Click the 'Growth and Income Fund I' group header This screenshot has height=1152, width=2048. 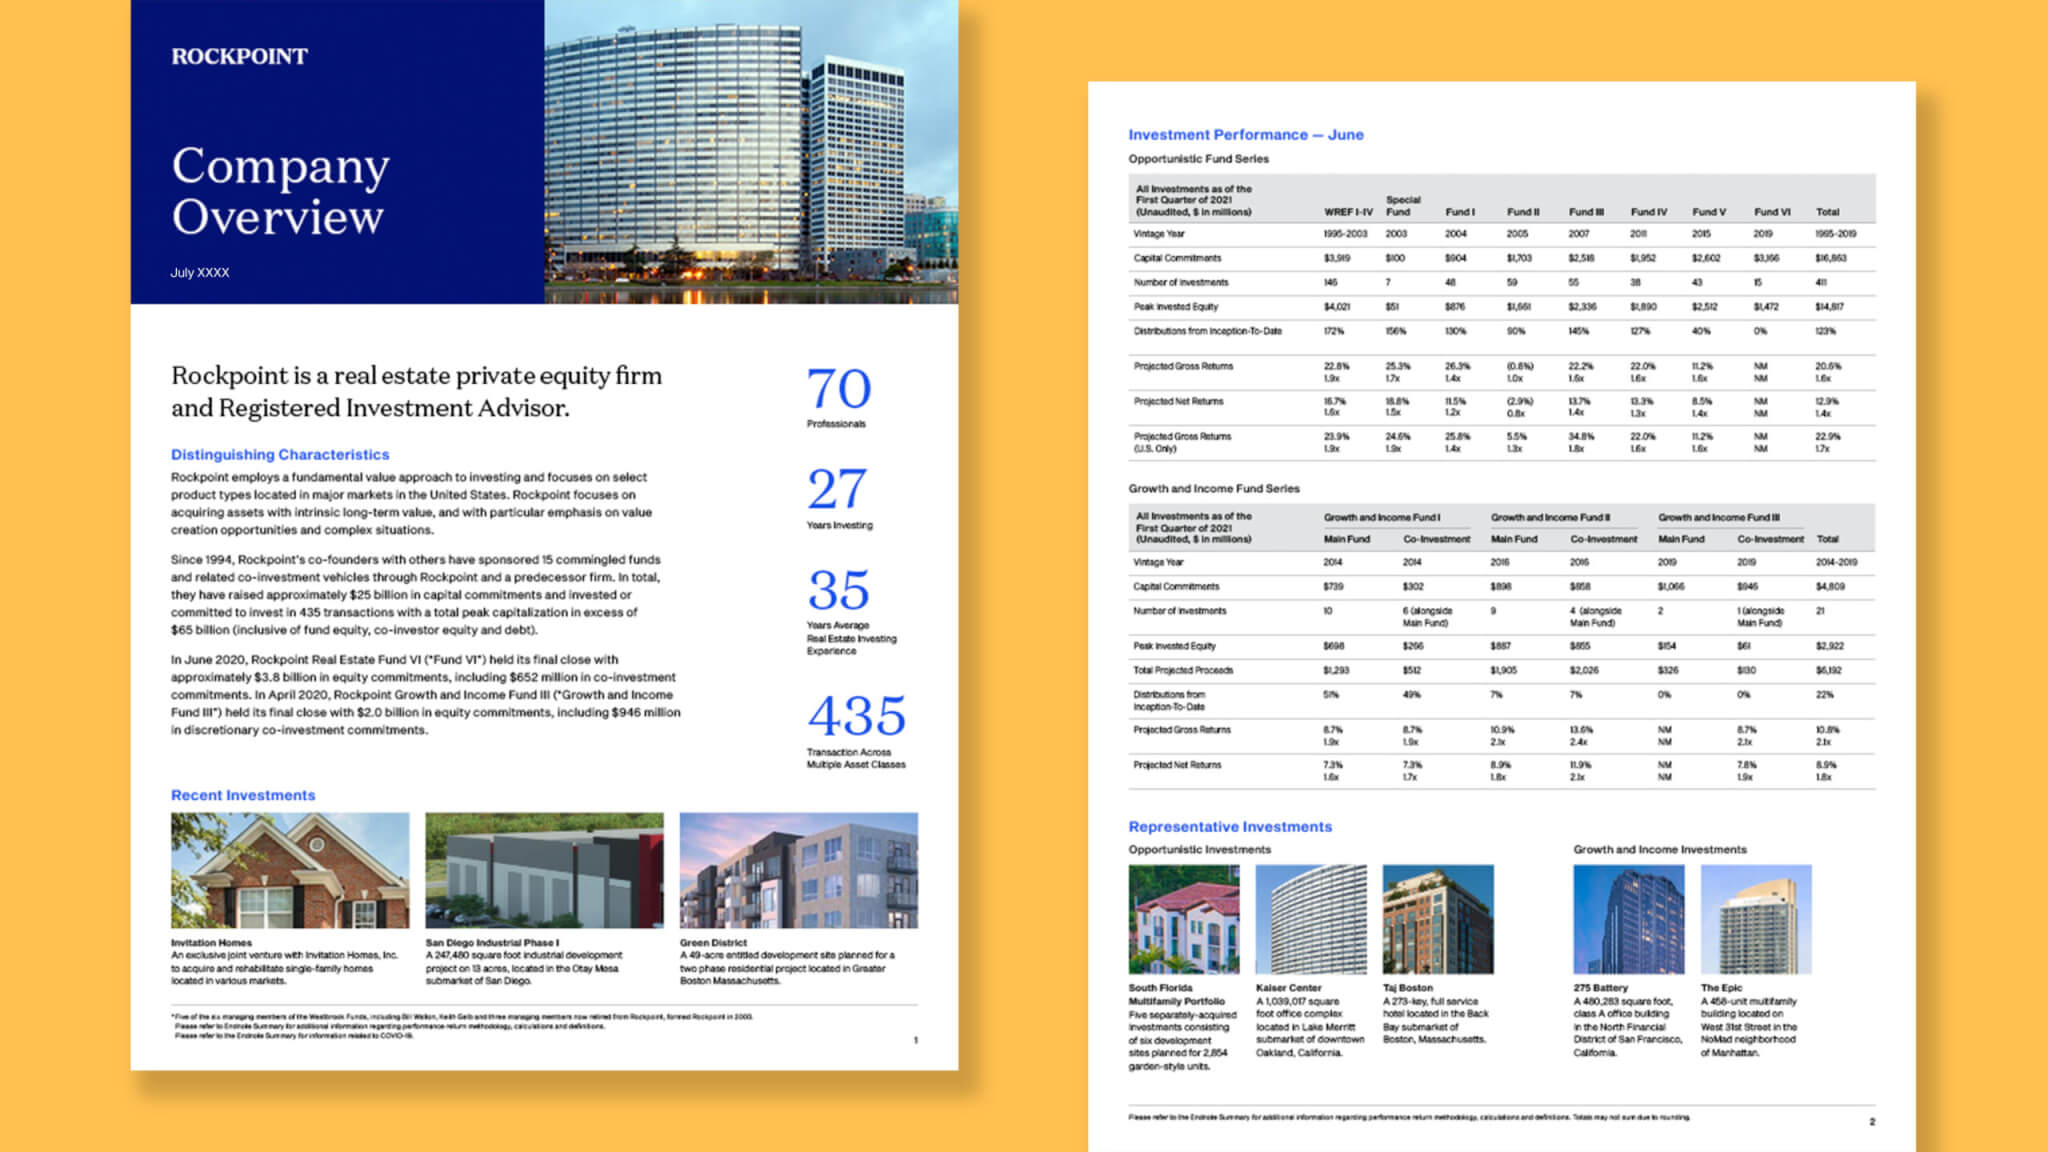coord(1382,517)
